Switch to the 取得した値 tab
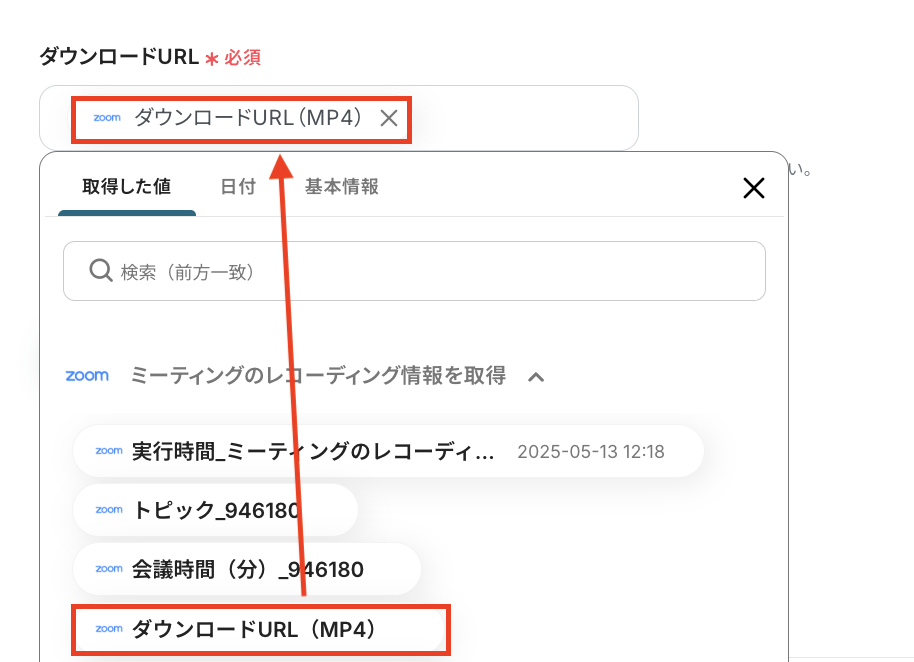The height and width of the screenshot is (662, 914). 126,187
